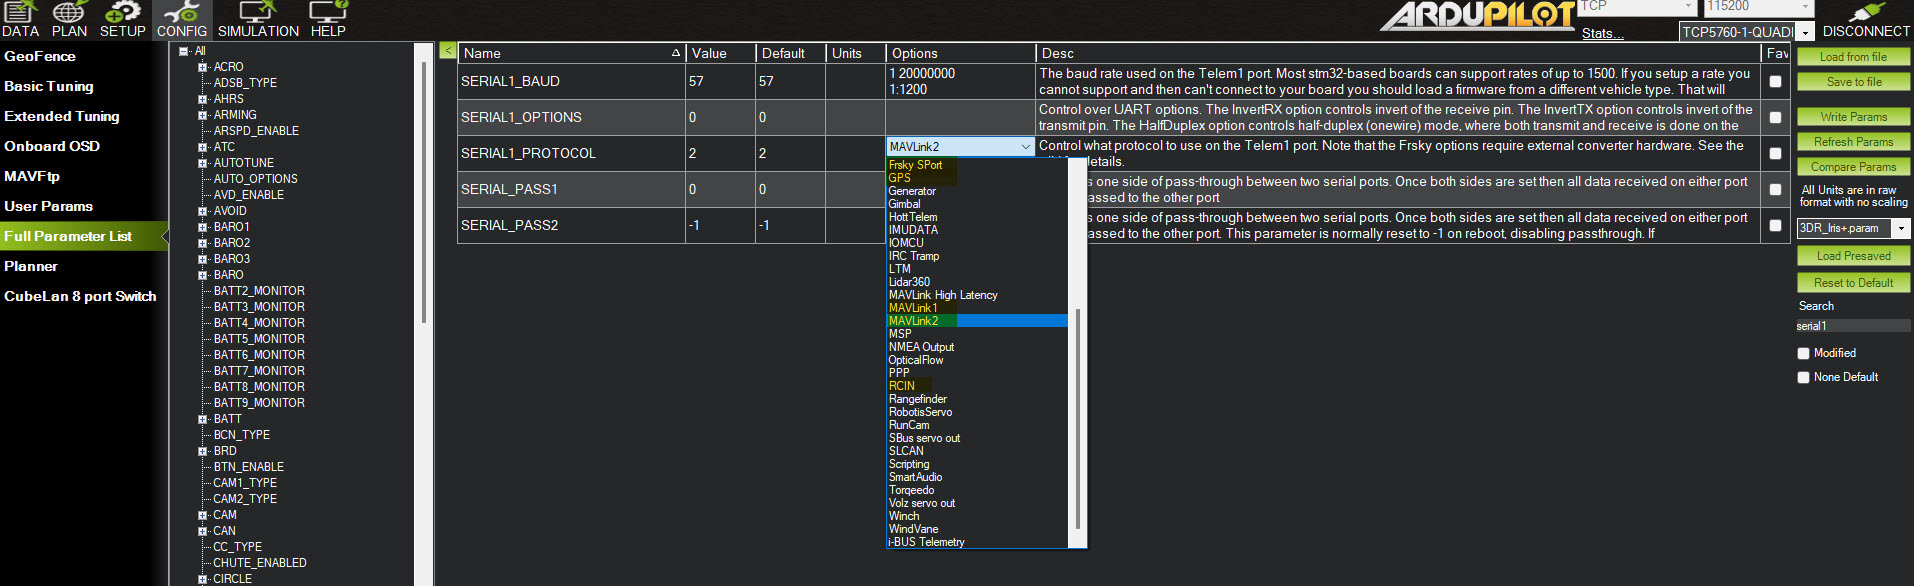Click the Refresh Params button
This screenshot has width=1914, height=586.
pyautogui.click(x=1853, y=142)
